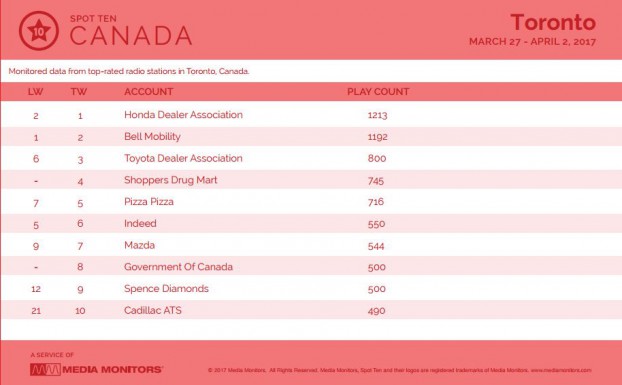Select the Pizza Pizza account row
The height and width of the screenshot is (385, 622).
(311, 202)
